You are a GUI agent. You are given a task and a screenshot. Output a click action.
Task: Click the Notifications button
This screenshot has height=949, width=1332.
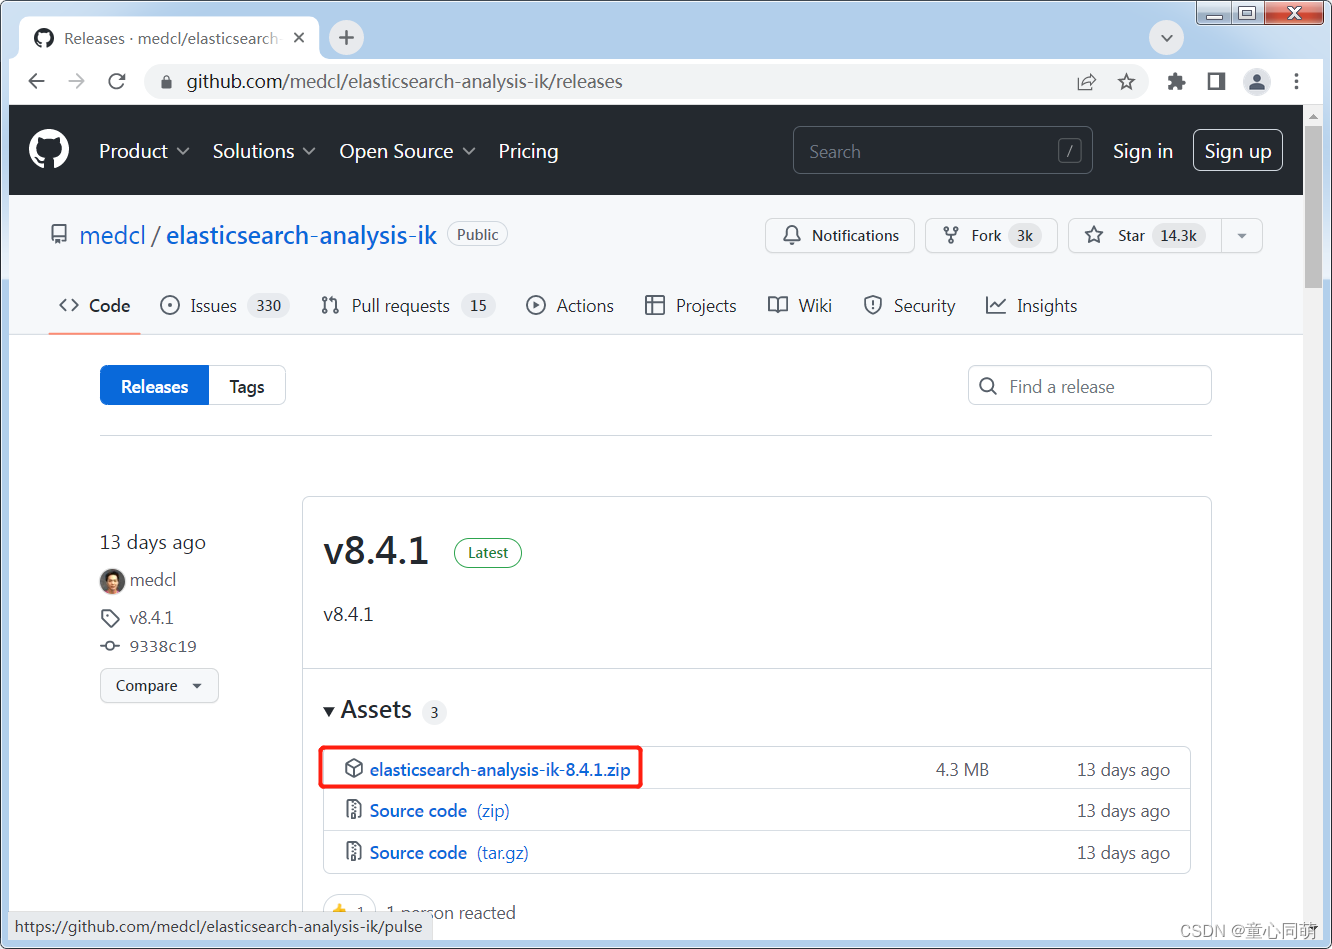click(x=840, y=236)
